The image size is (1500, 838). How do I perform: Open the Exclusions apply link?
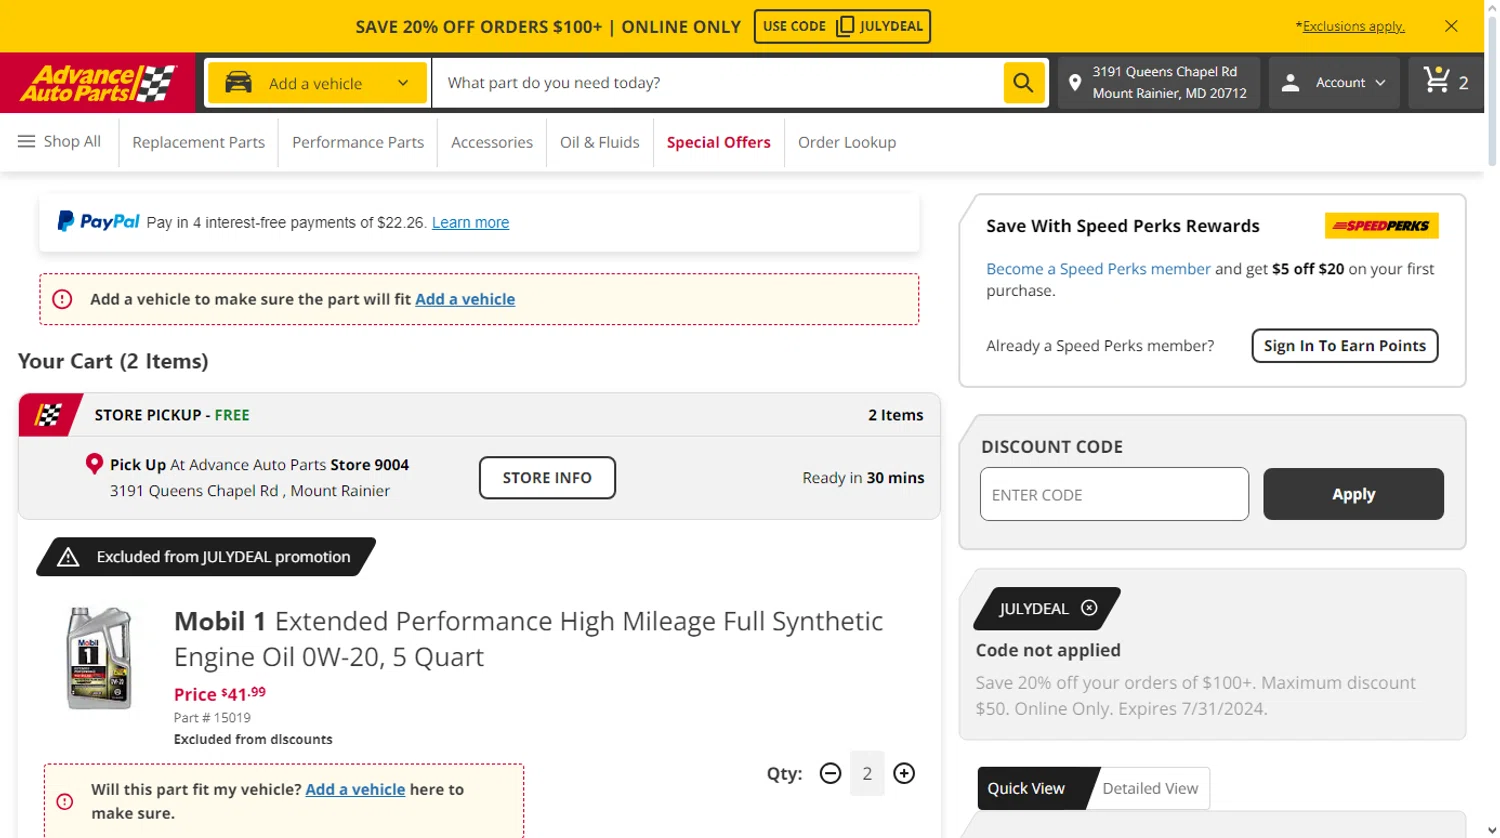1353,26
